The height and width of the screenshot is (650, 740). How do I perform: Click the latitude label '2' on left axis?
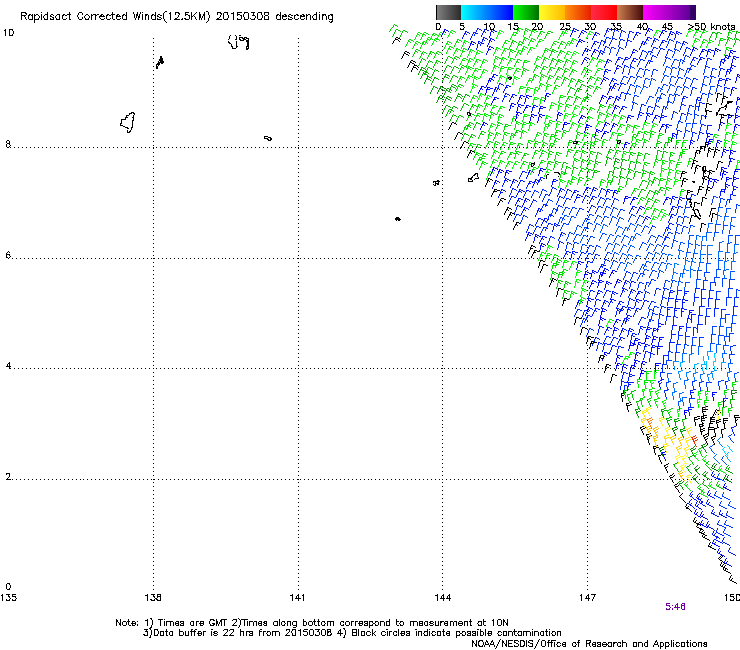coord(8,477)
